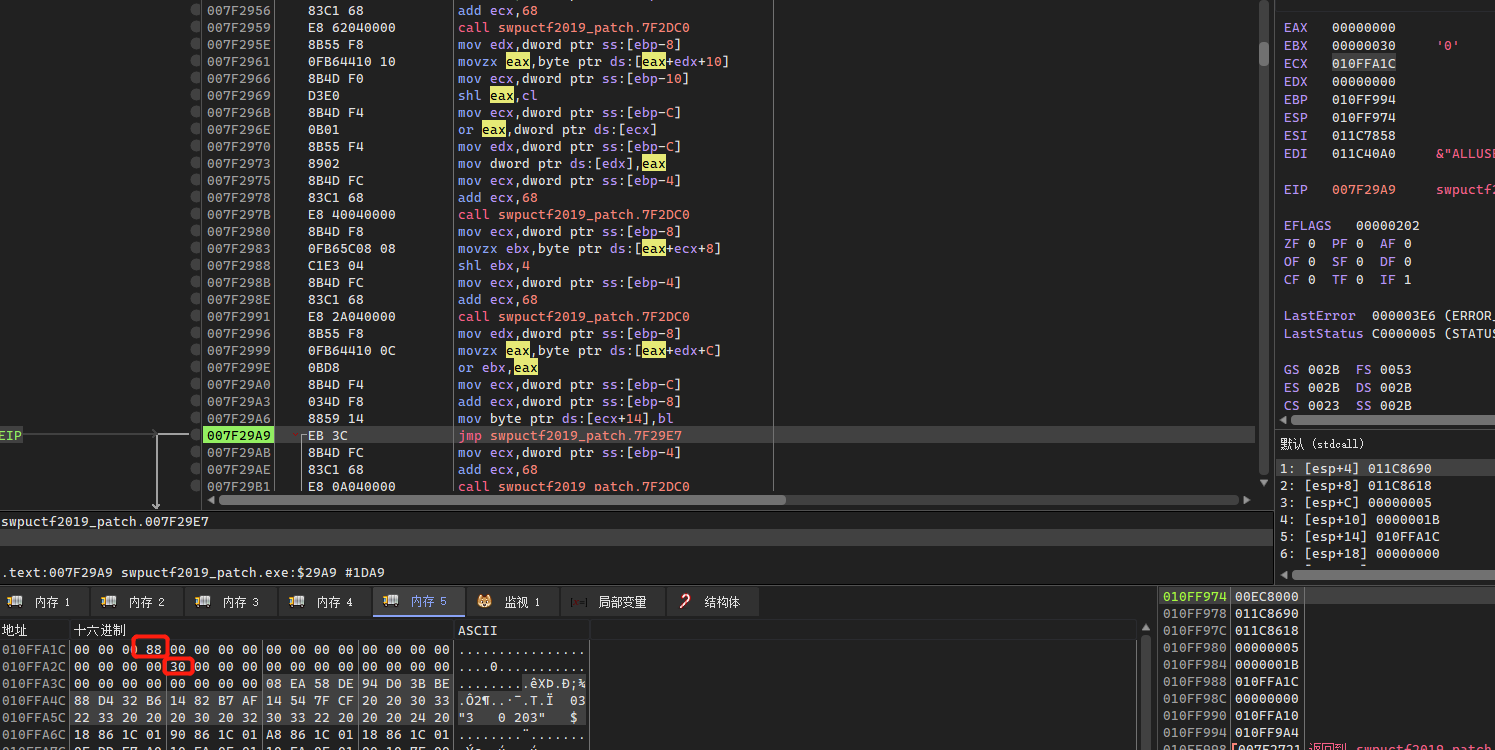This screenshot has width=1495, height=750.
Task: Select the EFLAGS value 00000202
Action: (1388, 226)
